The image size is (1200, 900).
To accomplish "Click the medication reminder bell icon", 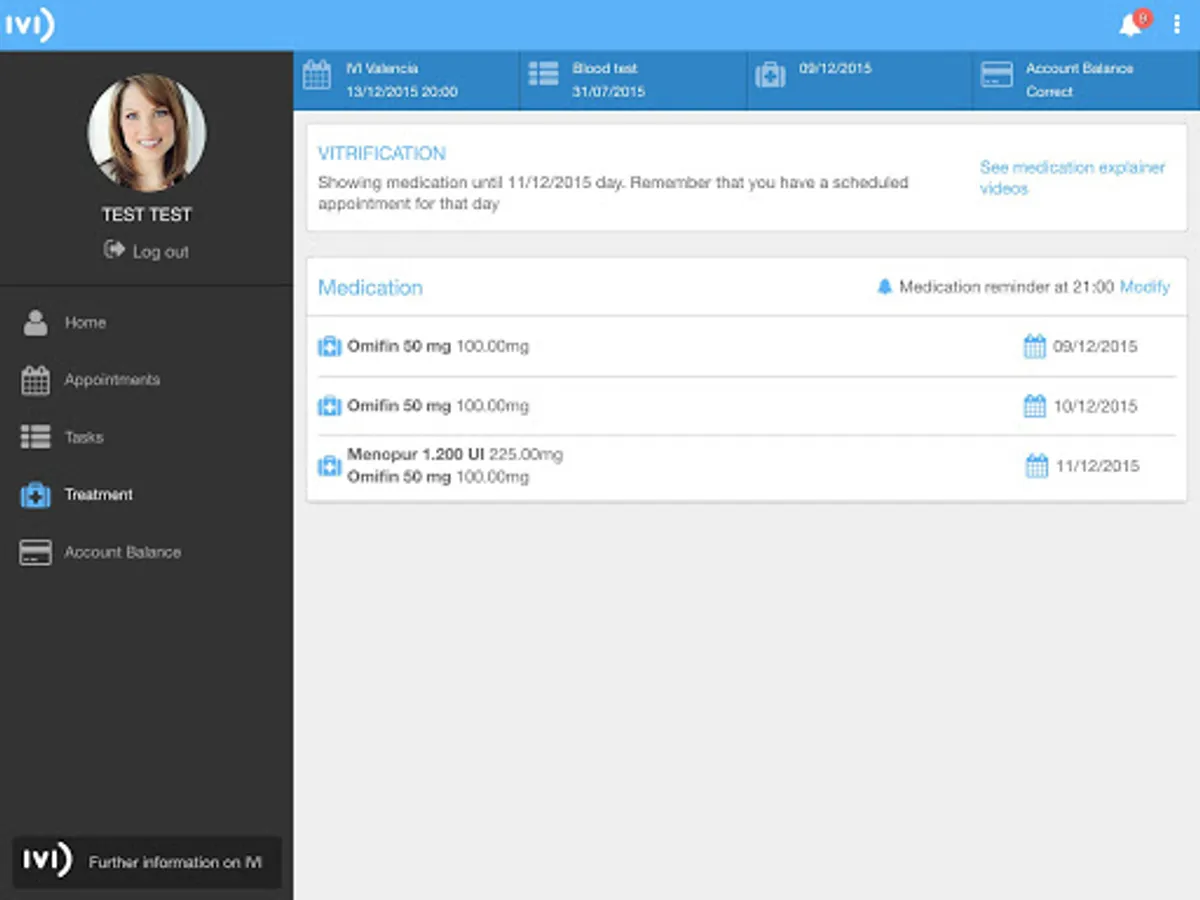I will pos(884,287).
